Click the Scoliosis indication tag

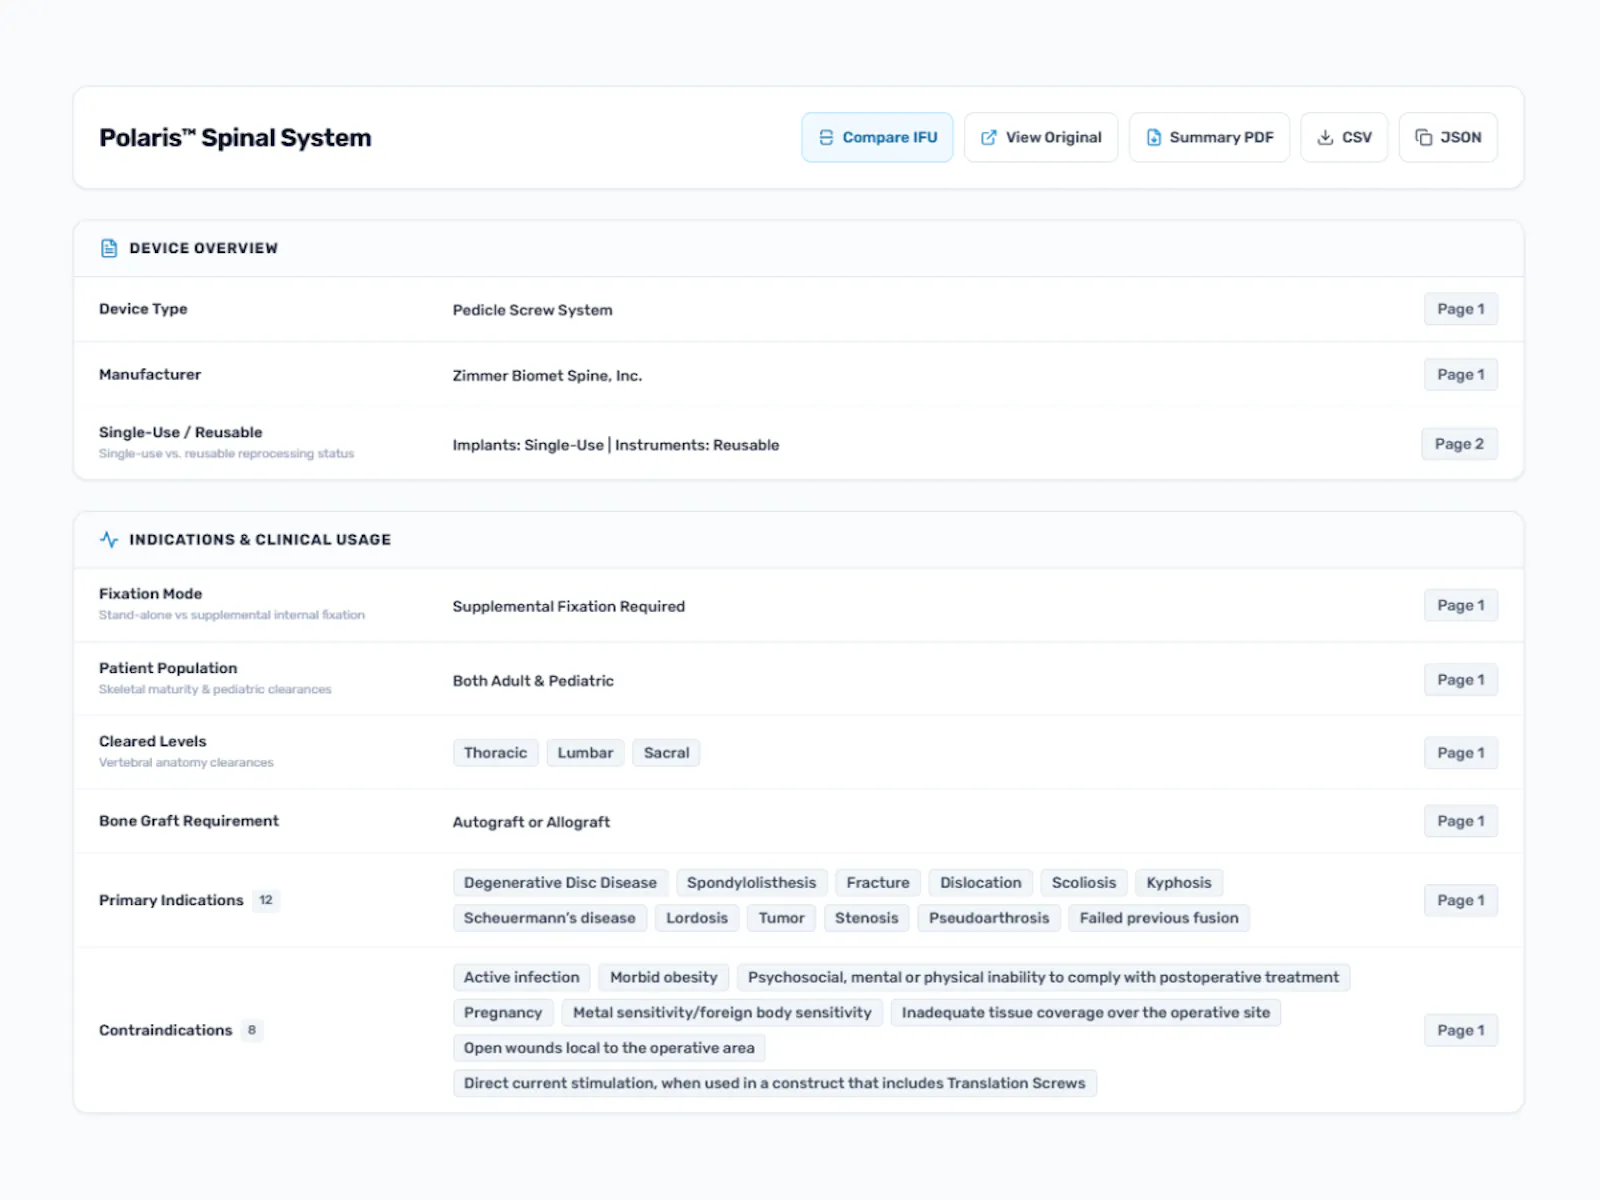(1084, 883)
